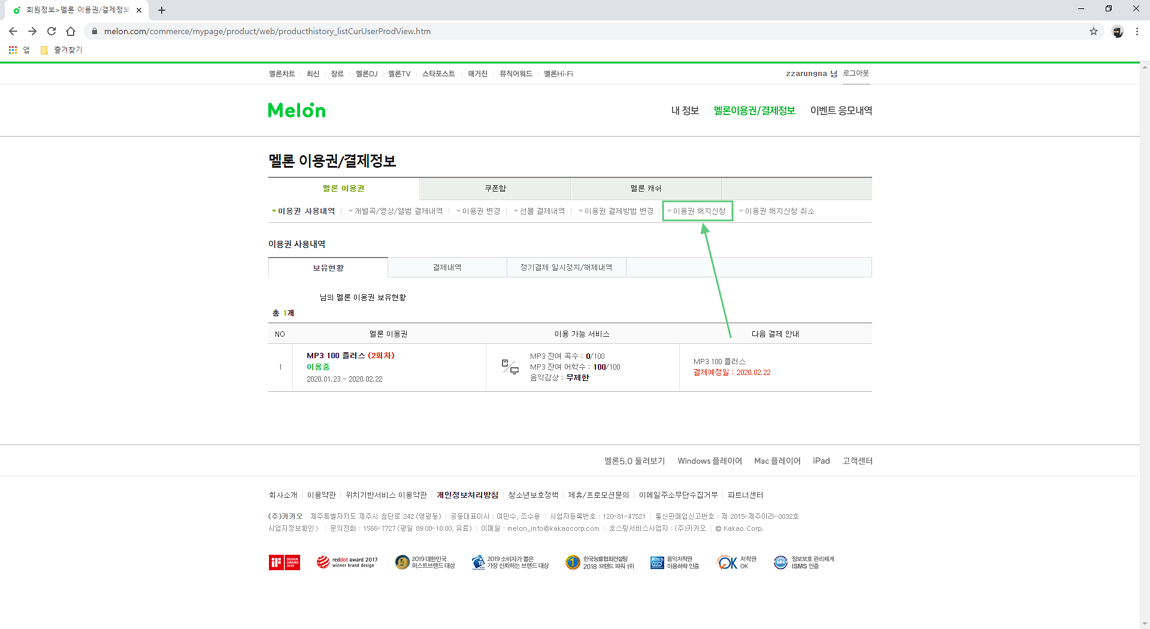Open the 즐겨찾기 bookmarks folder
This screenshot has width=1150, height=629.
(62, 50)
